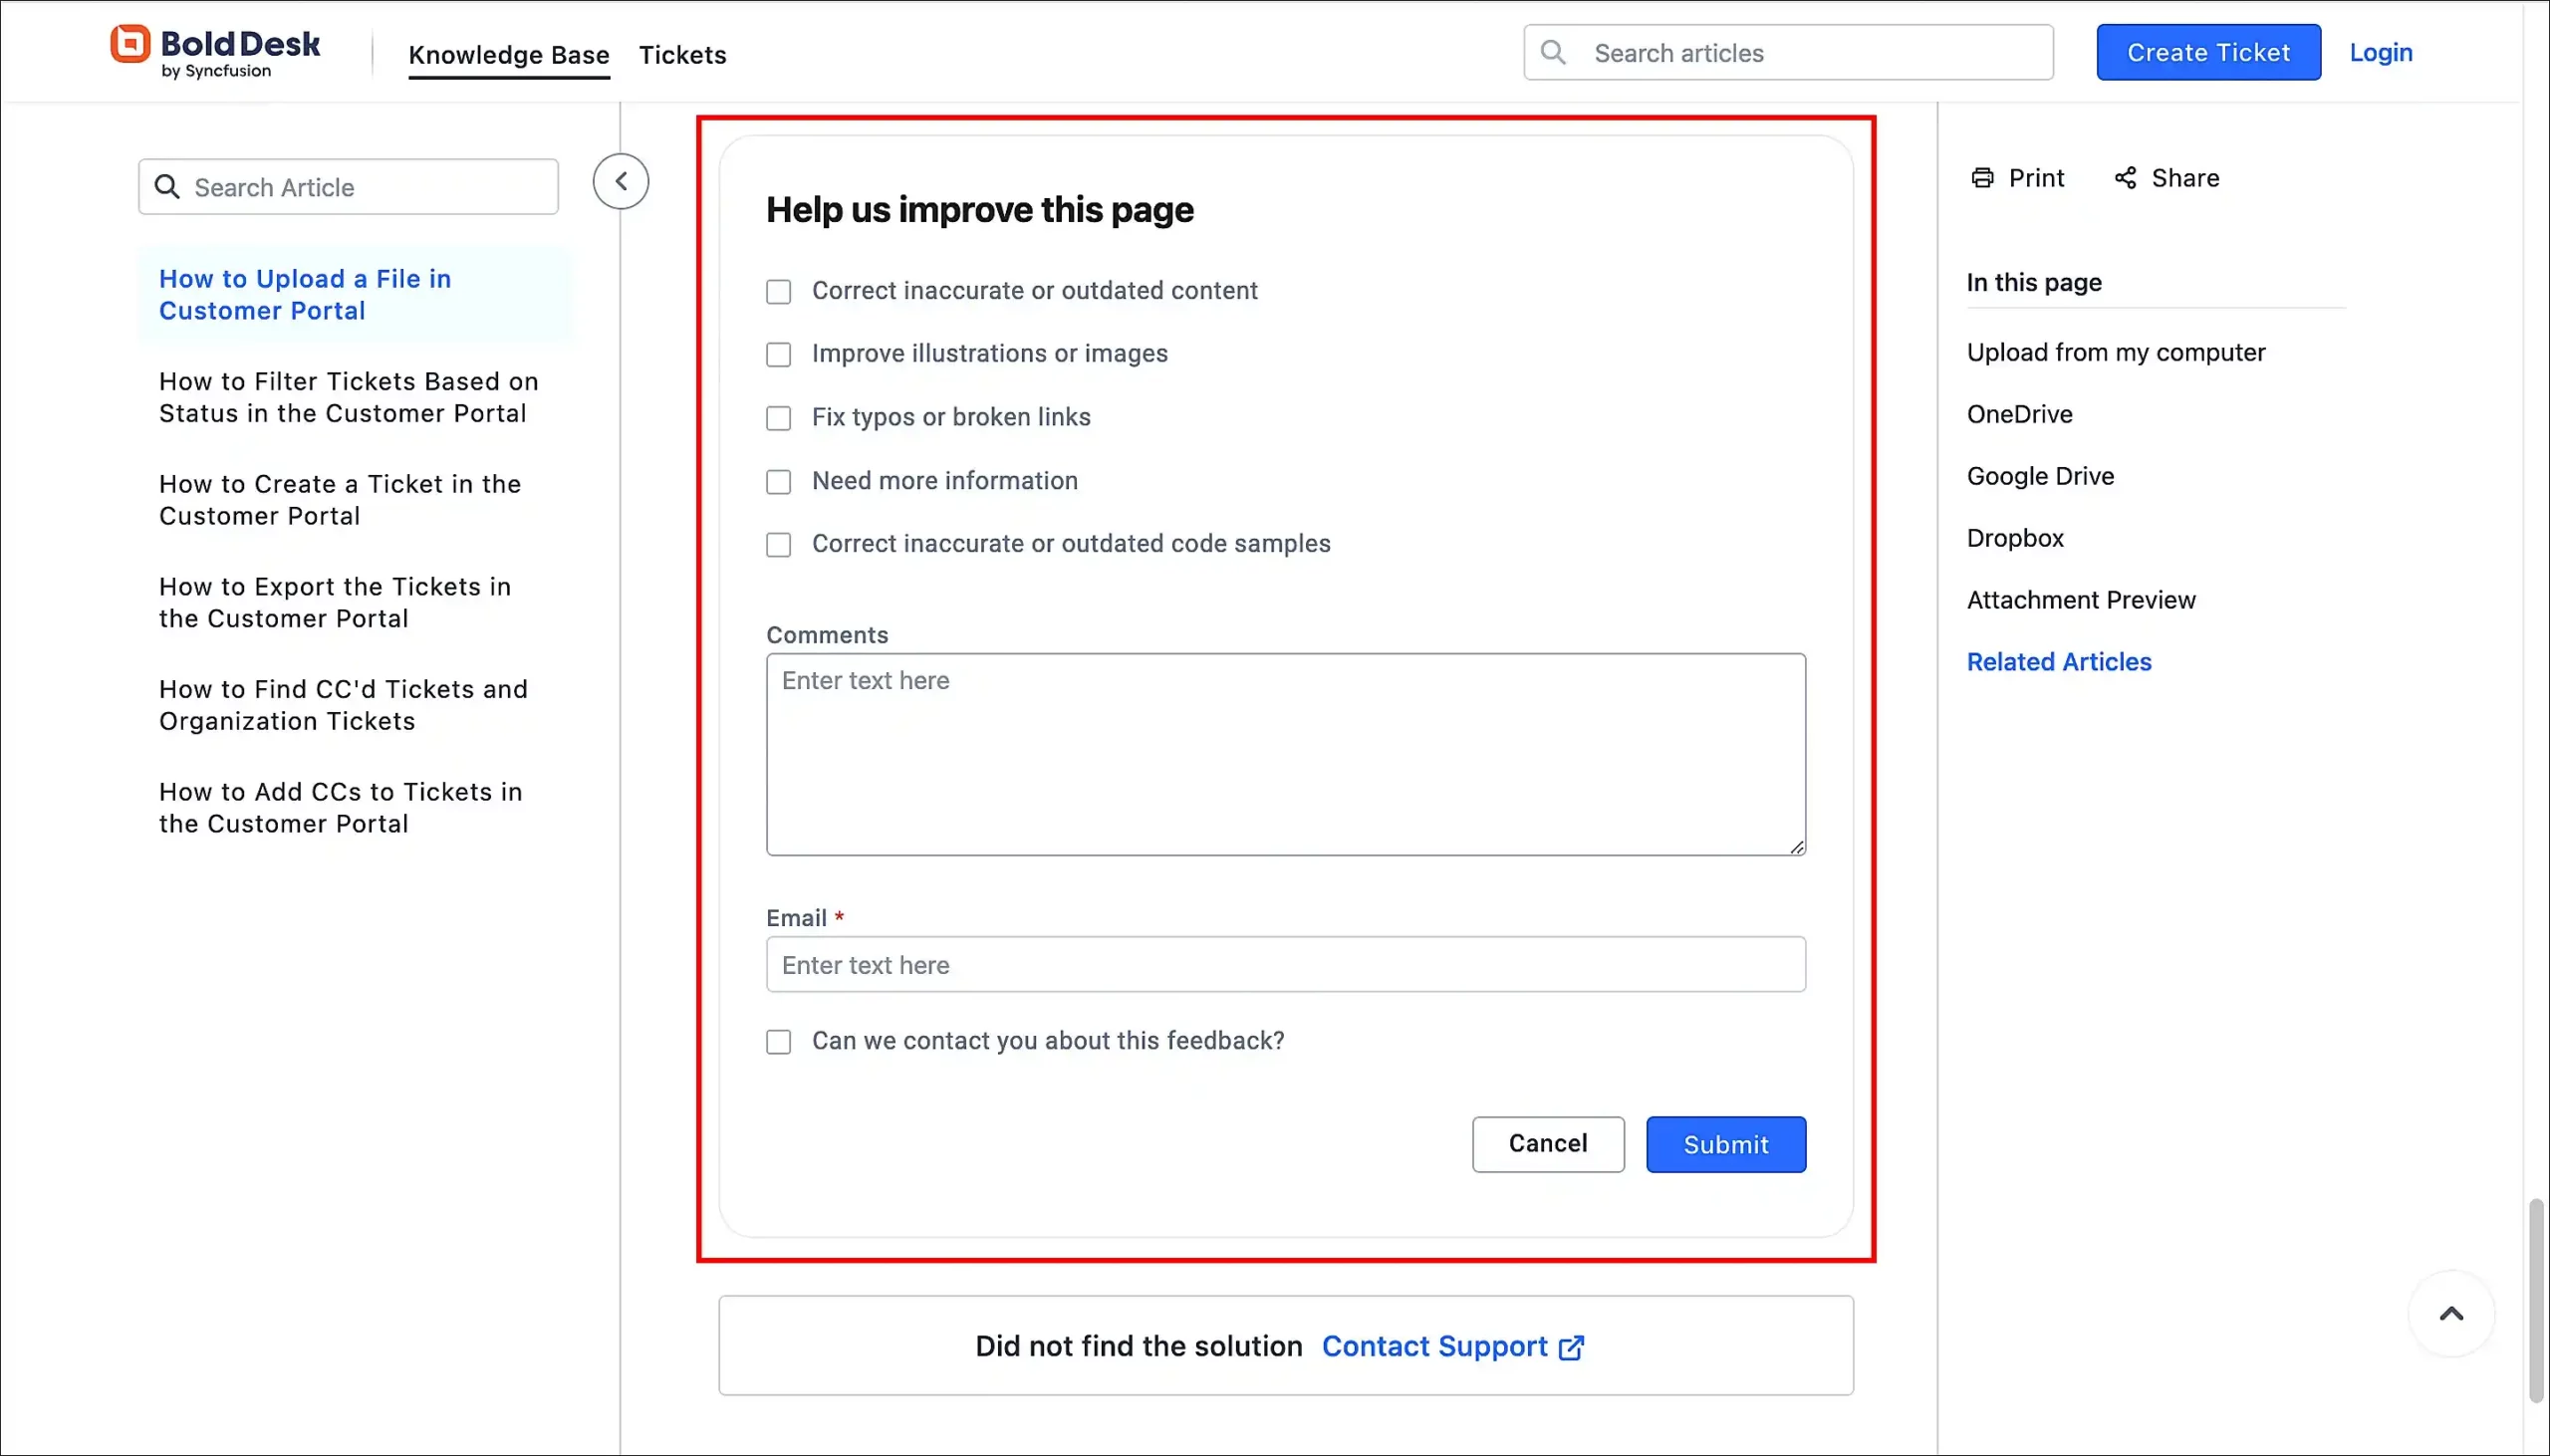
Task: Click the page vertical scrollbar thumb
Action: coord(2536,1300)
